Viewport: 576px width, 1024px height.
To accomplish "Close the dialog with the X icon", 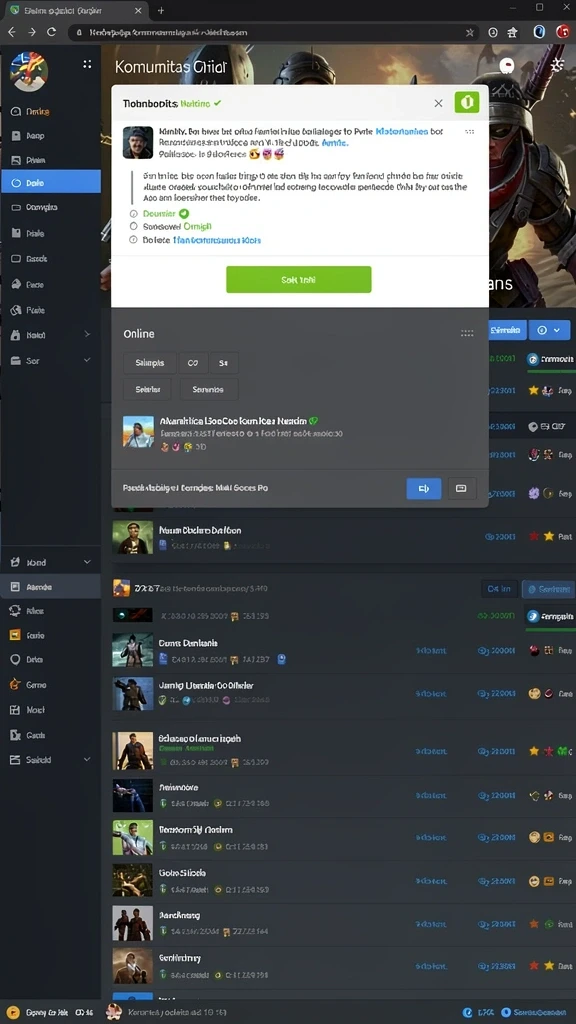I will pyautogui.click(x=438, y=103).
